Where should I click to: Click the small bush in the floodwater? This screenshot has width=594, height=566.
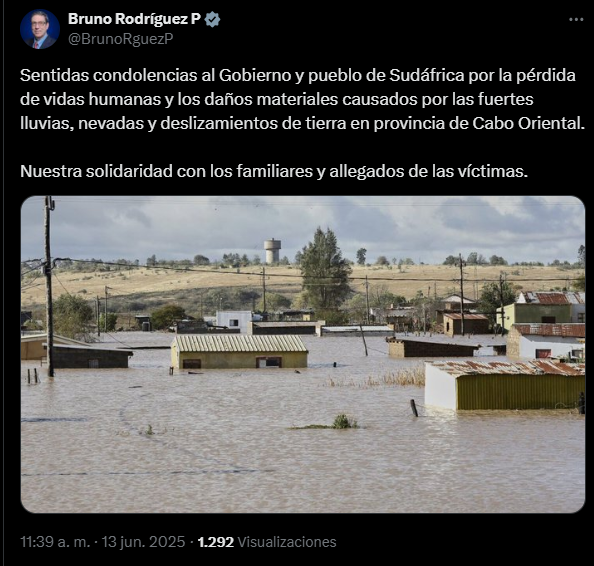click(x=344, y=421)
